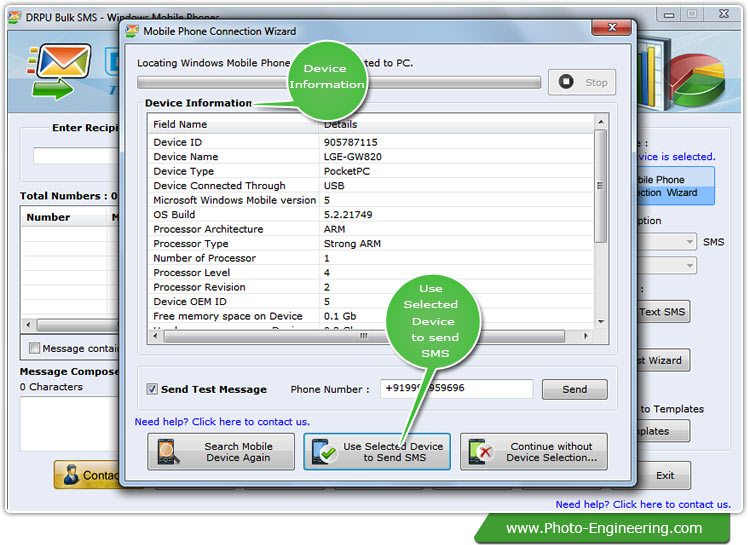Click the Details column header
Viewport: 748px width, 545px height.
[x=456, y=124]
